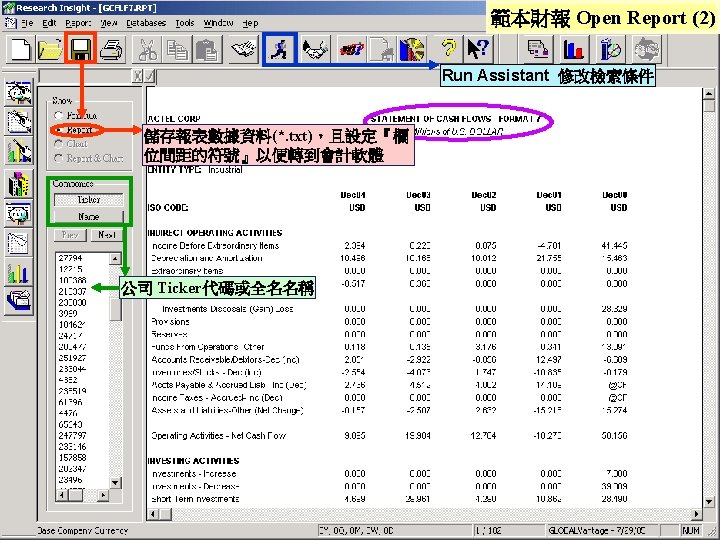
Task: Click the Next company button
Action: tap(107, 235)
